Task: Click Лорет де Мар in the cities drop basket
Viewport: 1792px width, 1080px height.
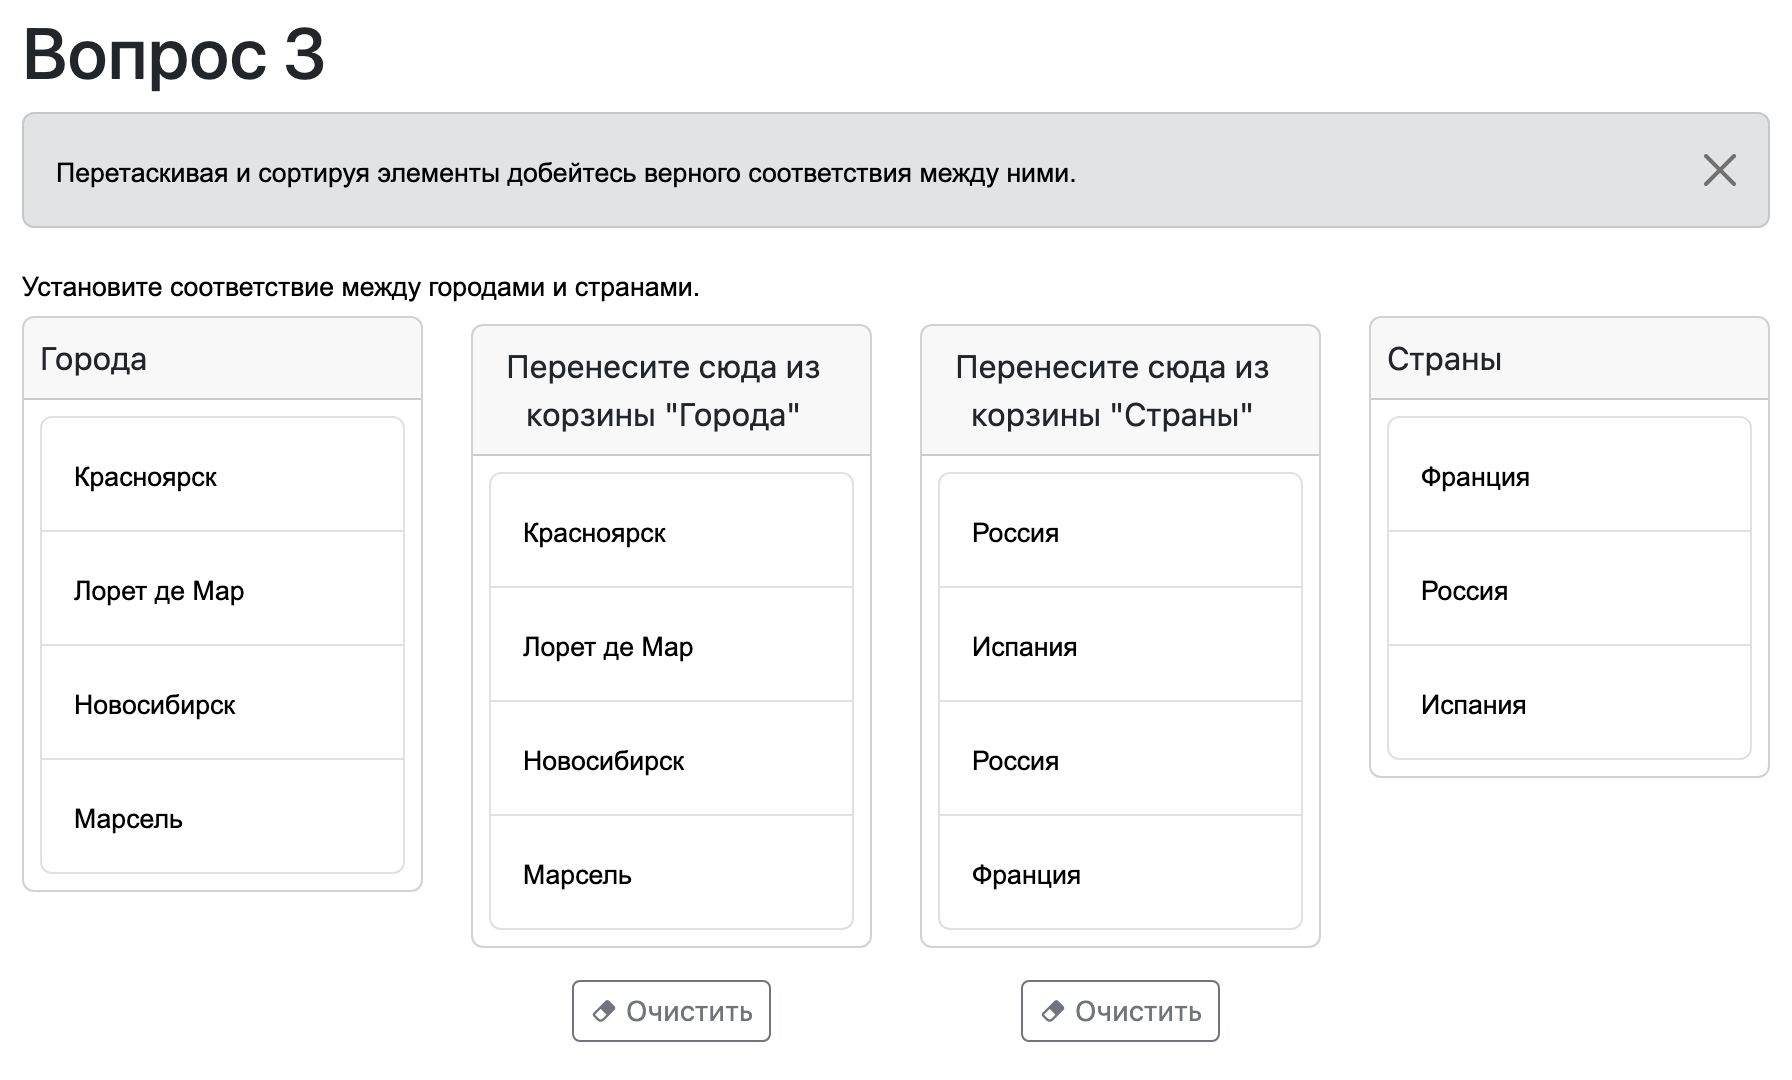Action: pyautogui.click(x=671, y=646)
